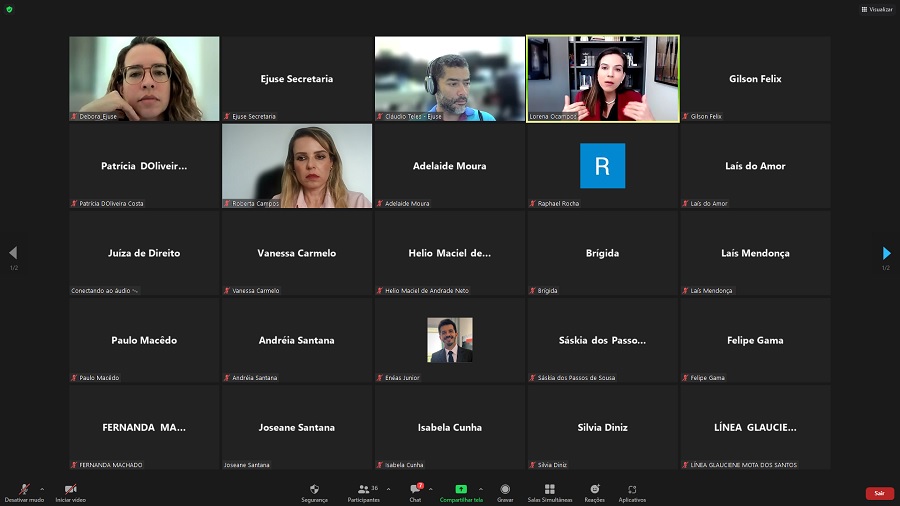Expand the audio settings arrow next to the microphone
900x506 pixels.
click(x=42, y=489)
